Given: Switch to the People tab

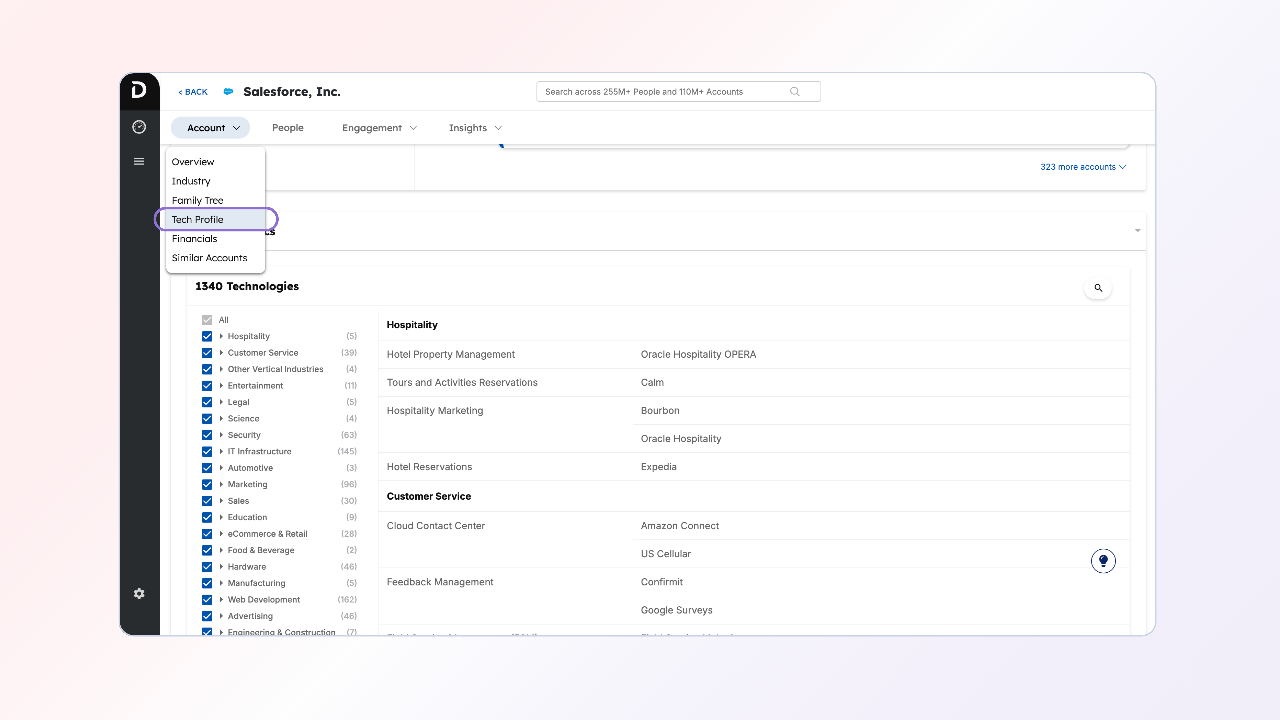Looking at the screenshot, I should [287, 128].
